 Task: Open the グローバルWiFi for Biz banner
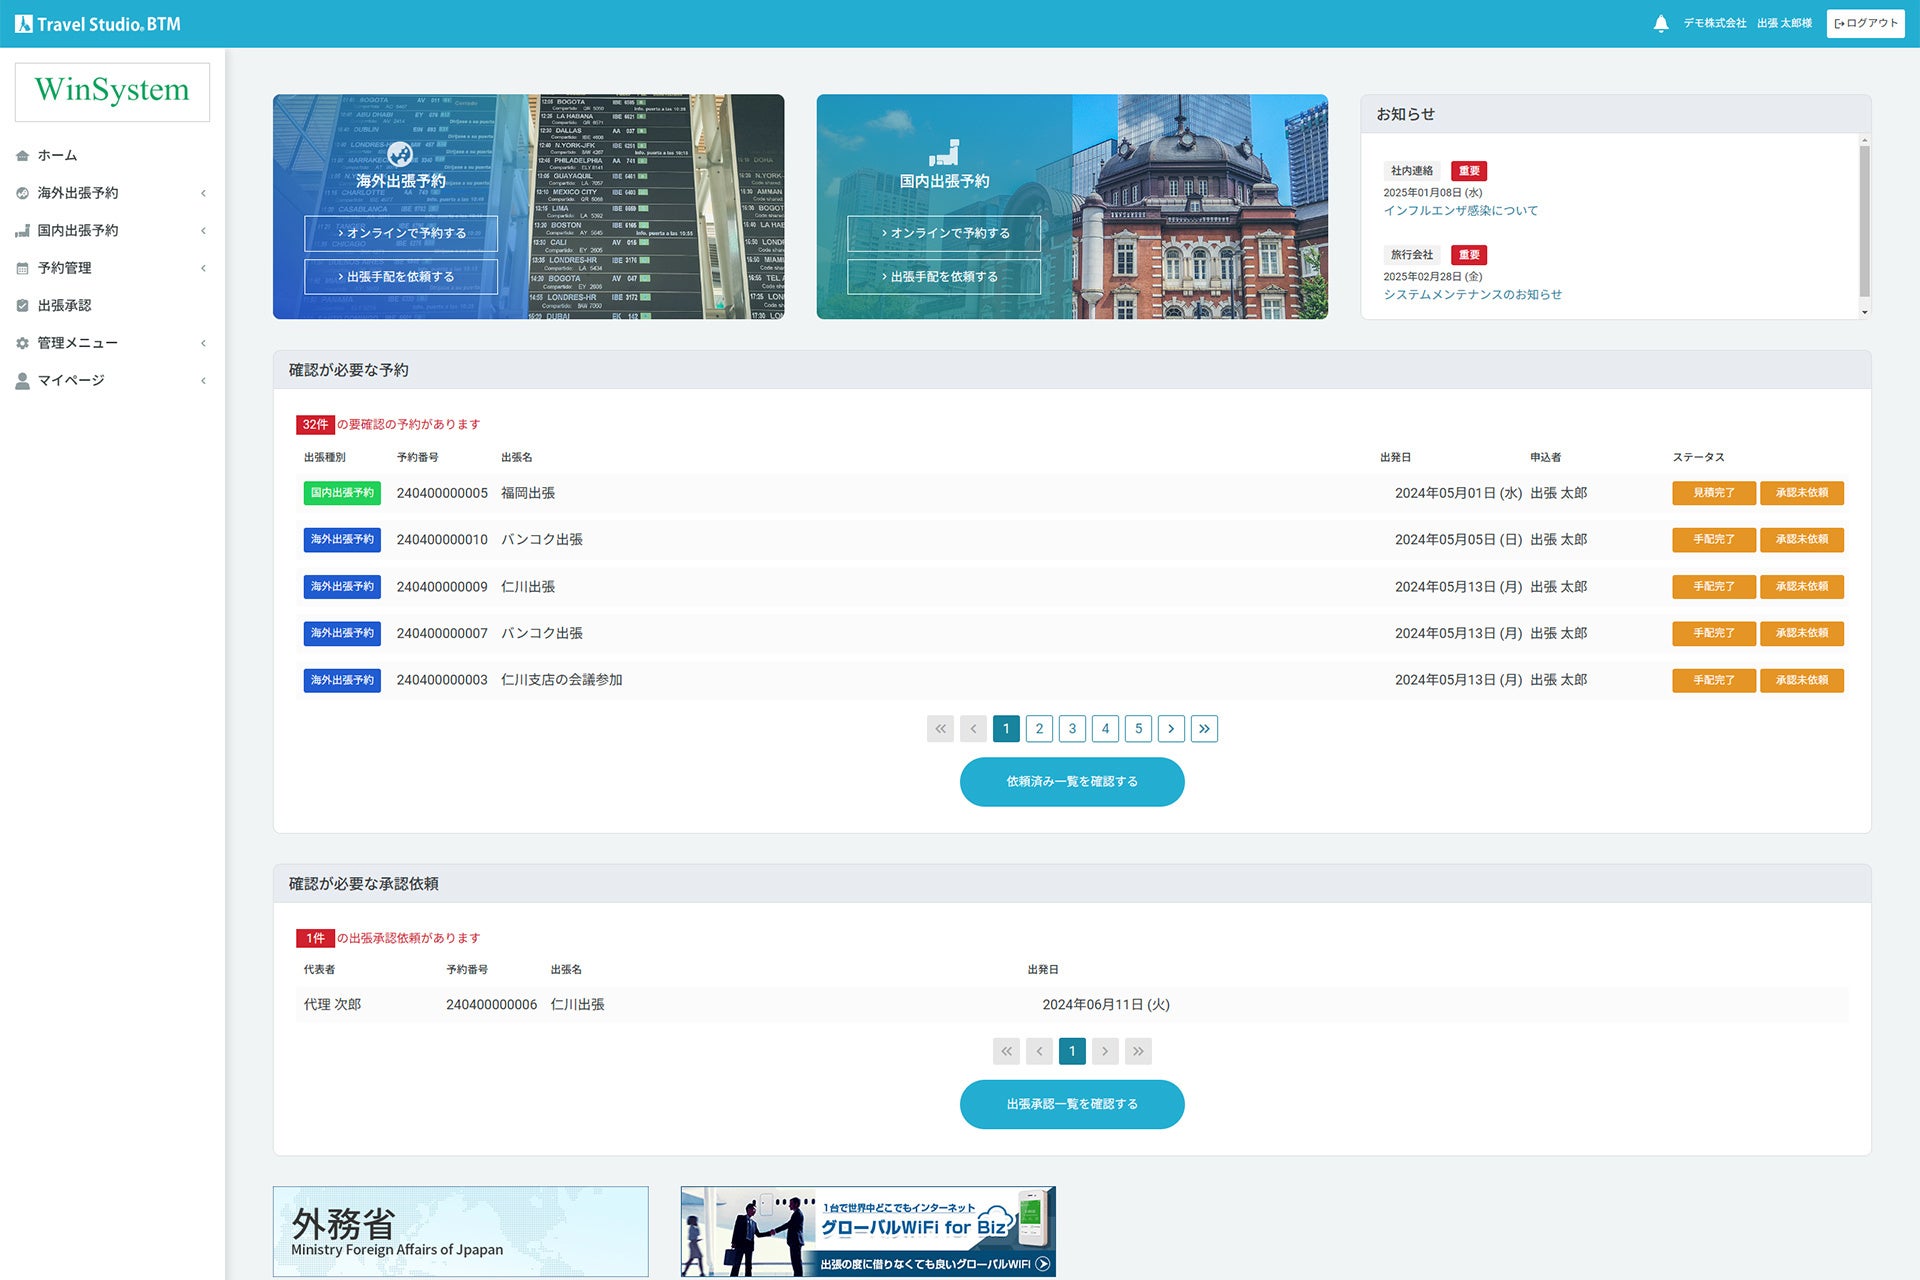click(x=868, y=1231)
